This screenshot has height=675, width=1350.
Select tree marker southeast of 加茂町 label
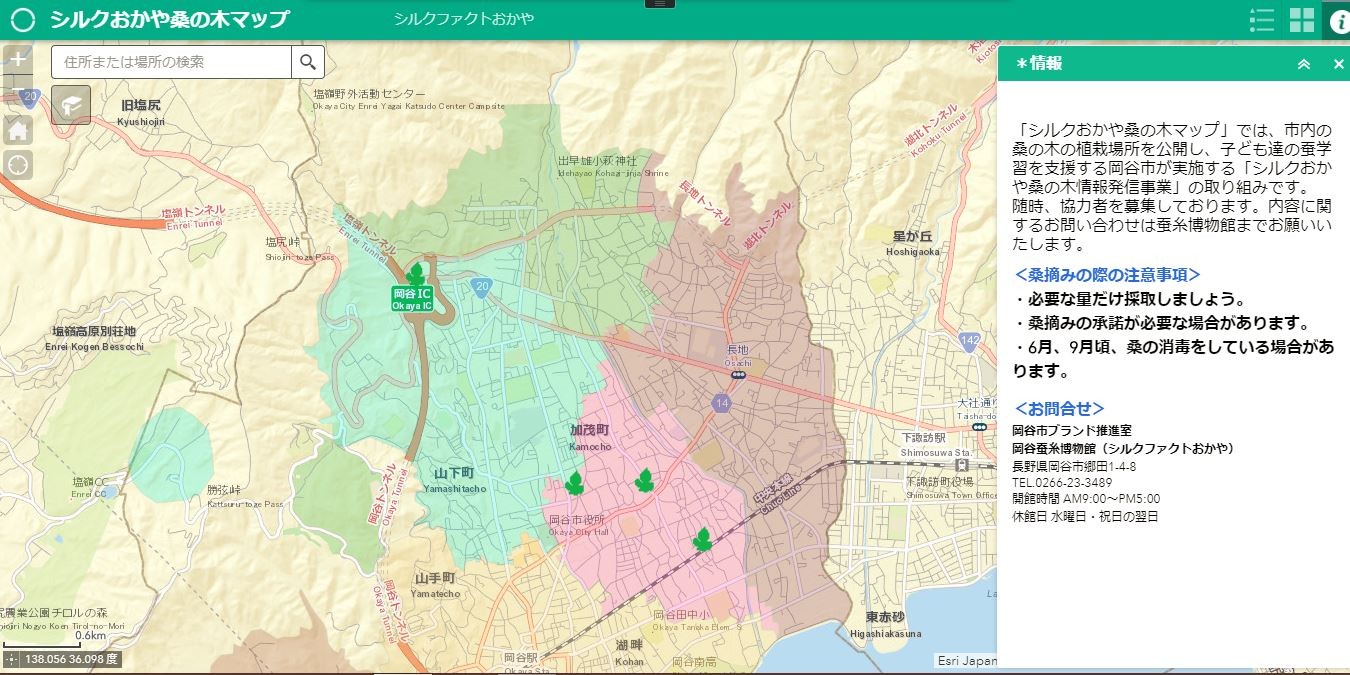pos(644,481)
